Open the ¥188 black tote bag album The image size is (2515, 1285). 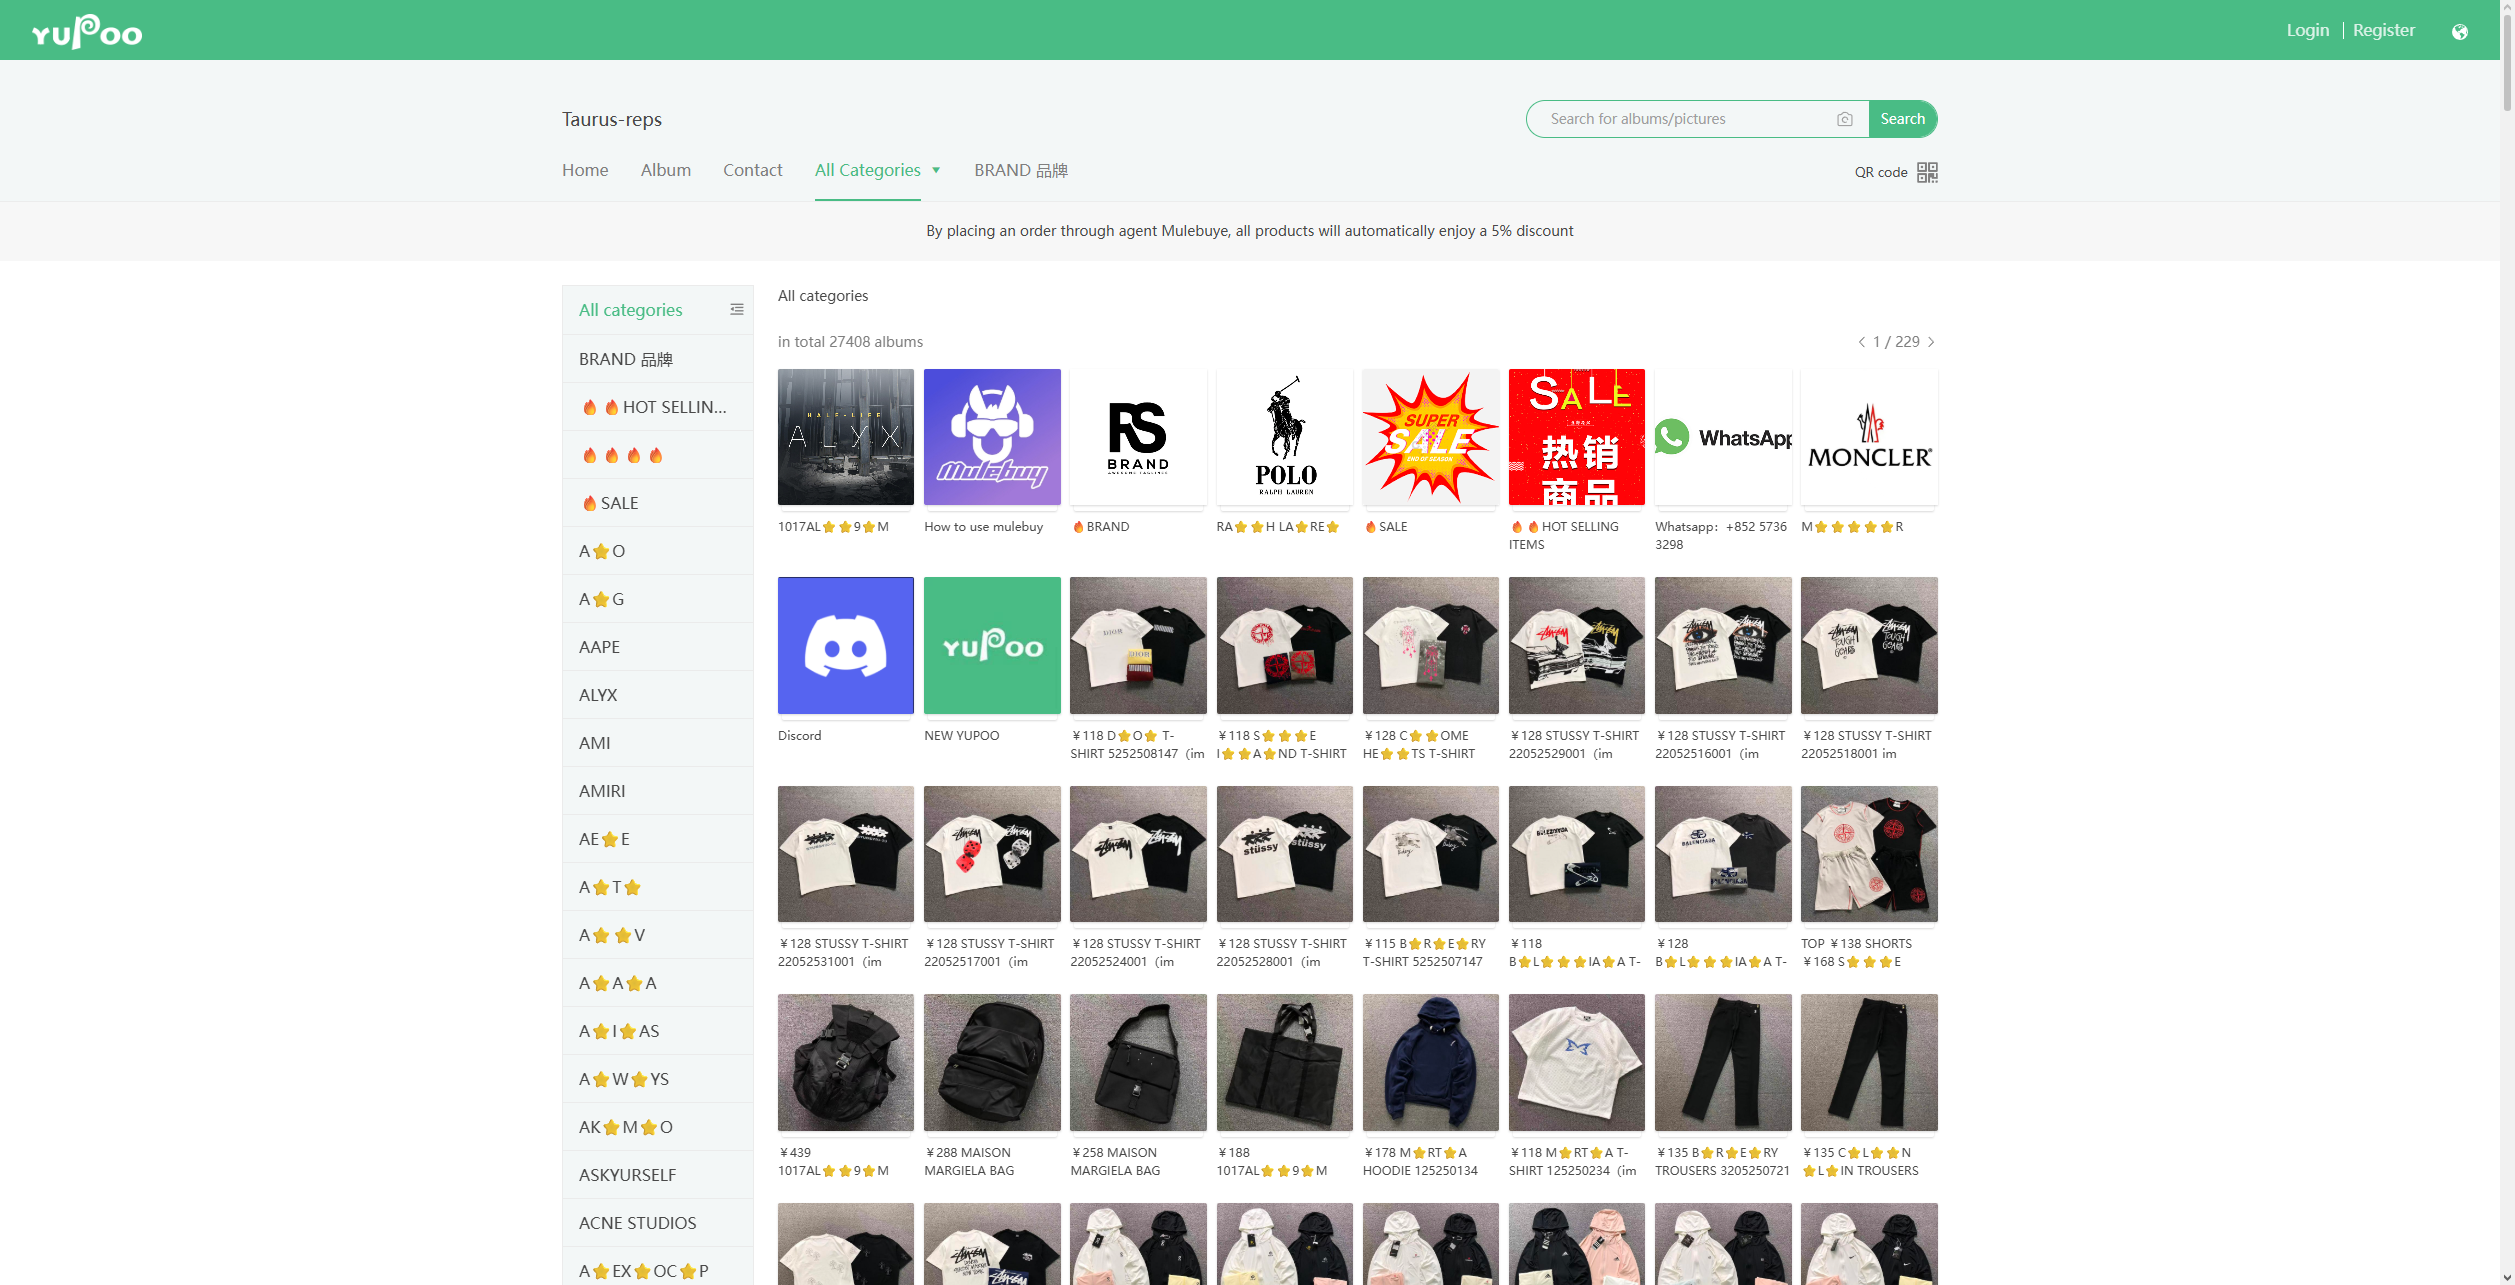(x=1285, y=1062)
